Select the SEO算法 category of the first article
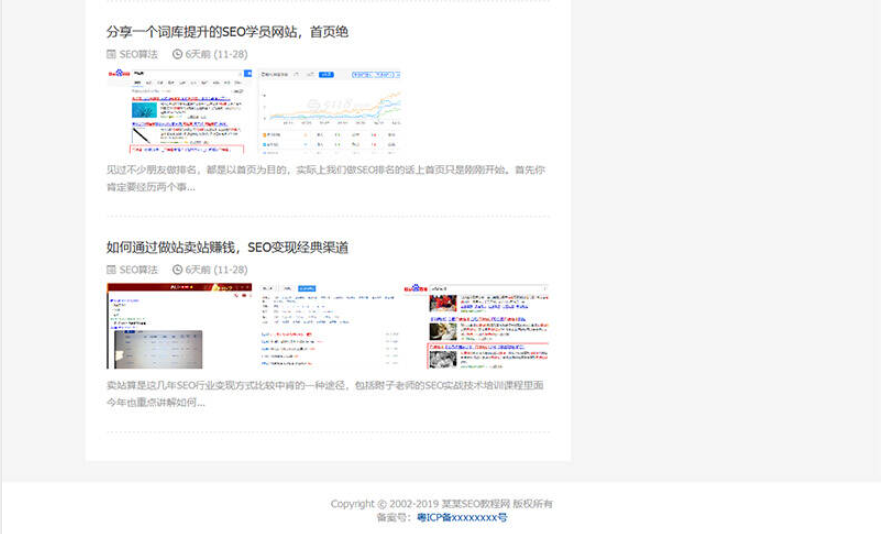This screenshot has width=881, height=534. pyautogui.click(x=138, y=54)
